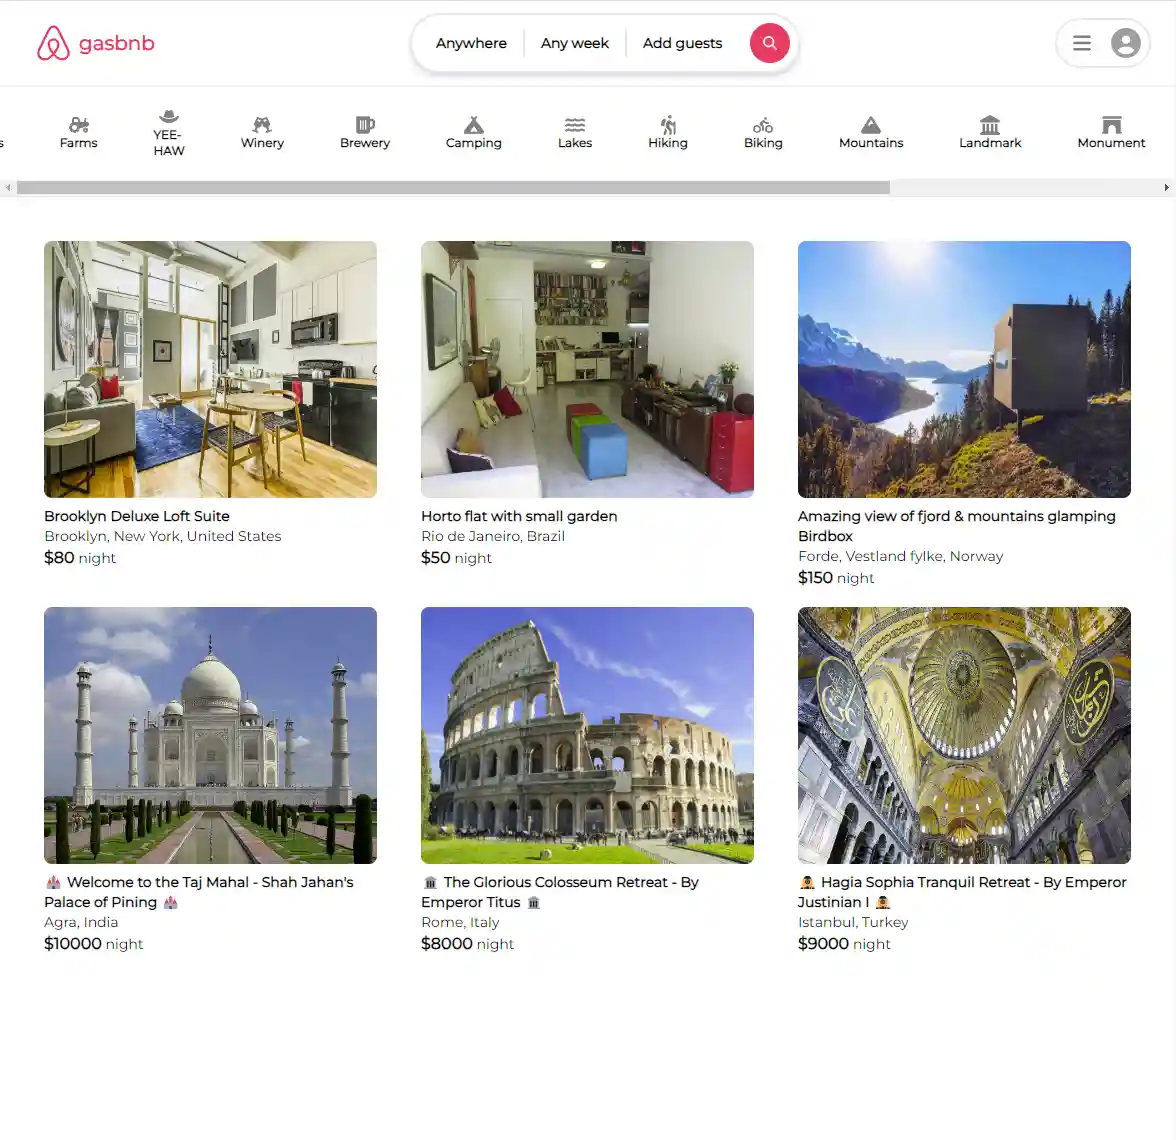
Task: Click the gasbnb brand name link
Action: tap(116, 43)
